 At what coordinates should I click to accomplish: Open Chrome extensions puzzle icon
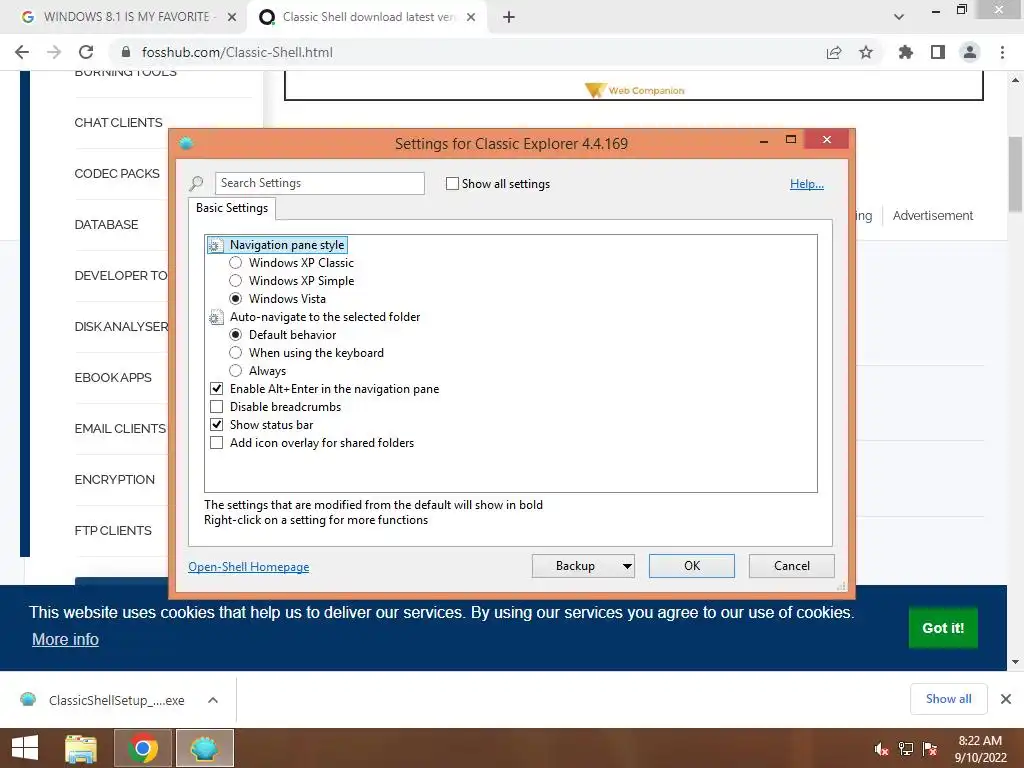coord(905,52)
